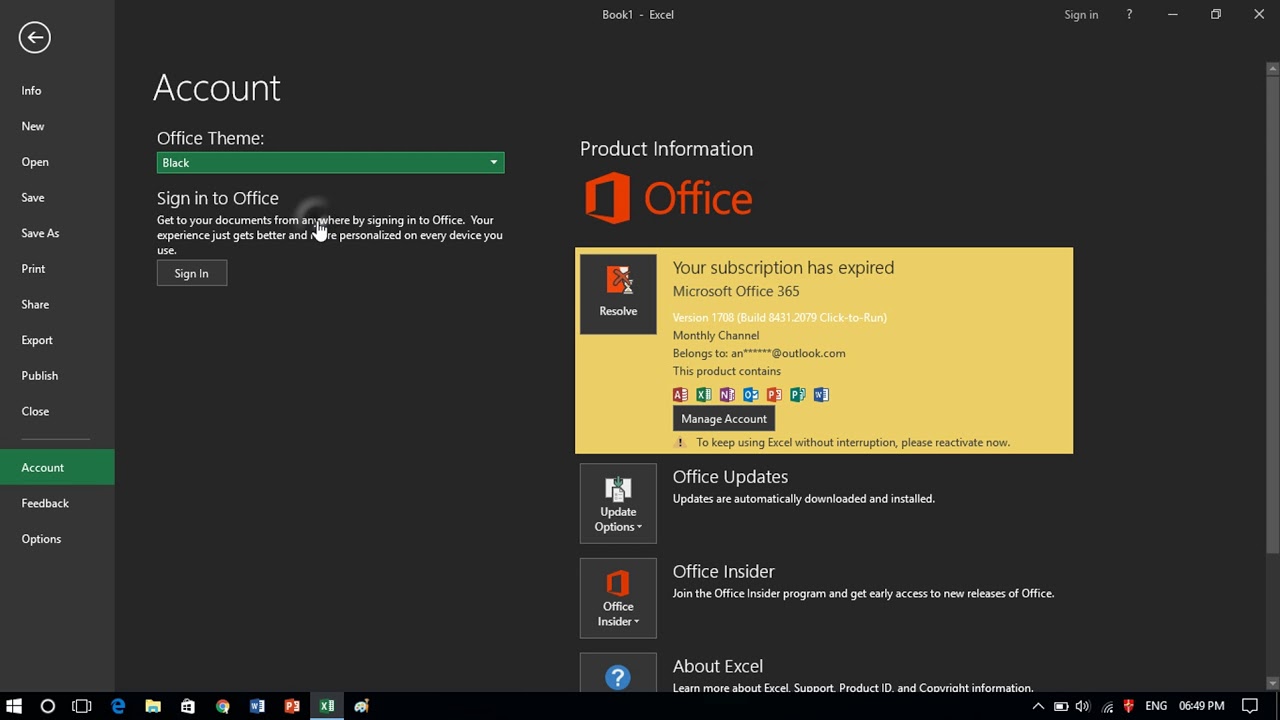This screenshot has width=1280, height=720.
Task: Open PowerPoint from the taskbar
Action: click(x=292, y=707)
